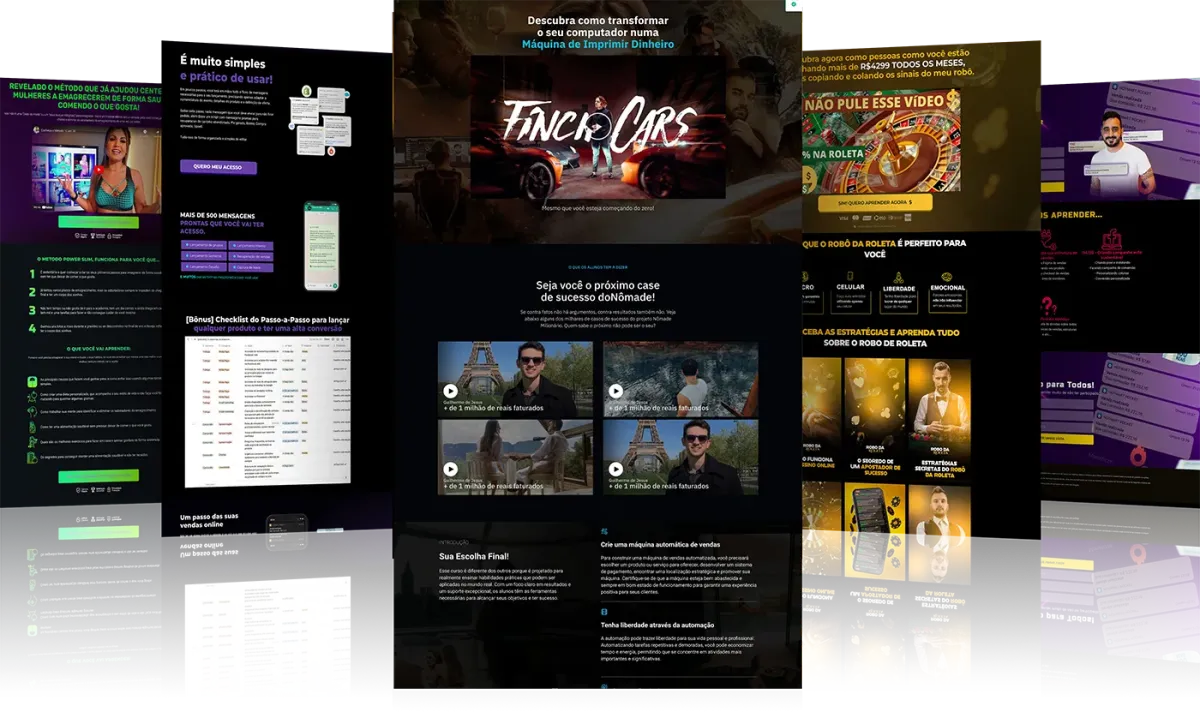
Task: Click the LIBERDADE icon on roulette page
Action: [x=897, y=277]
